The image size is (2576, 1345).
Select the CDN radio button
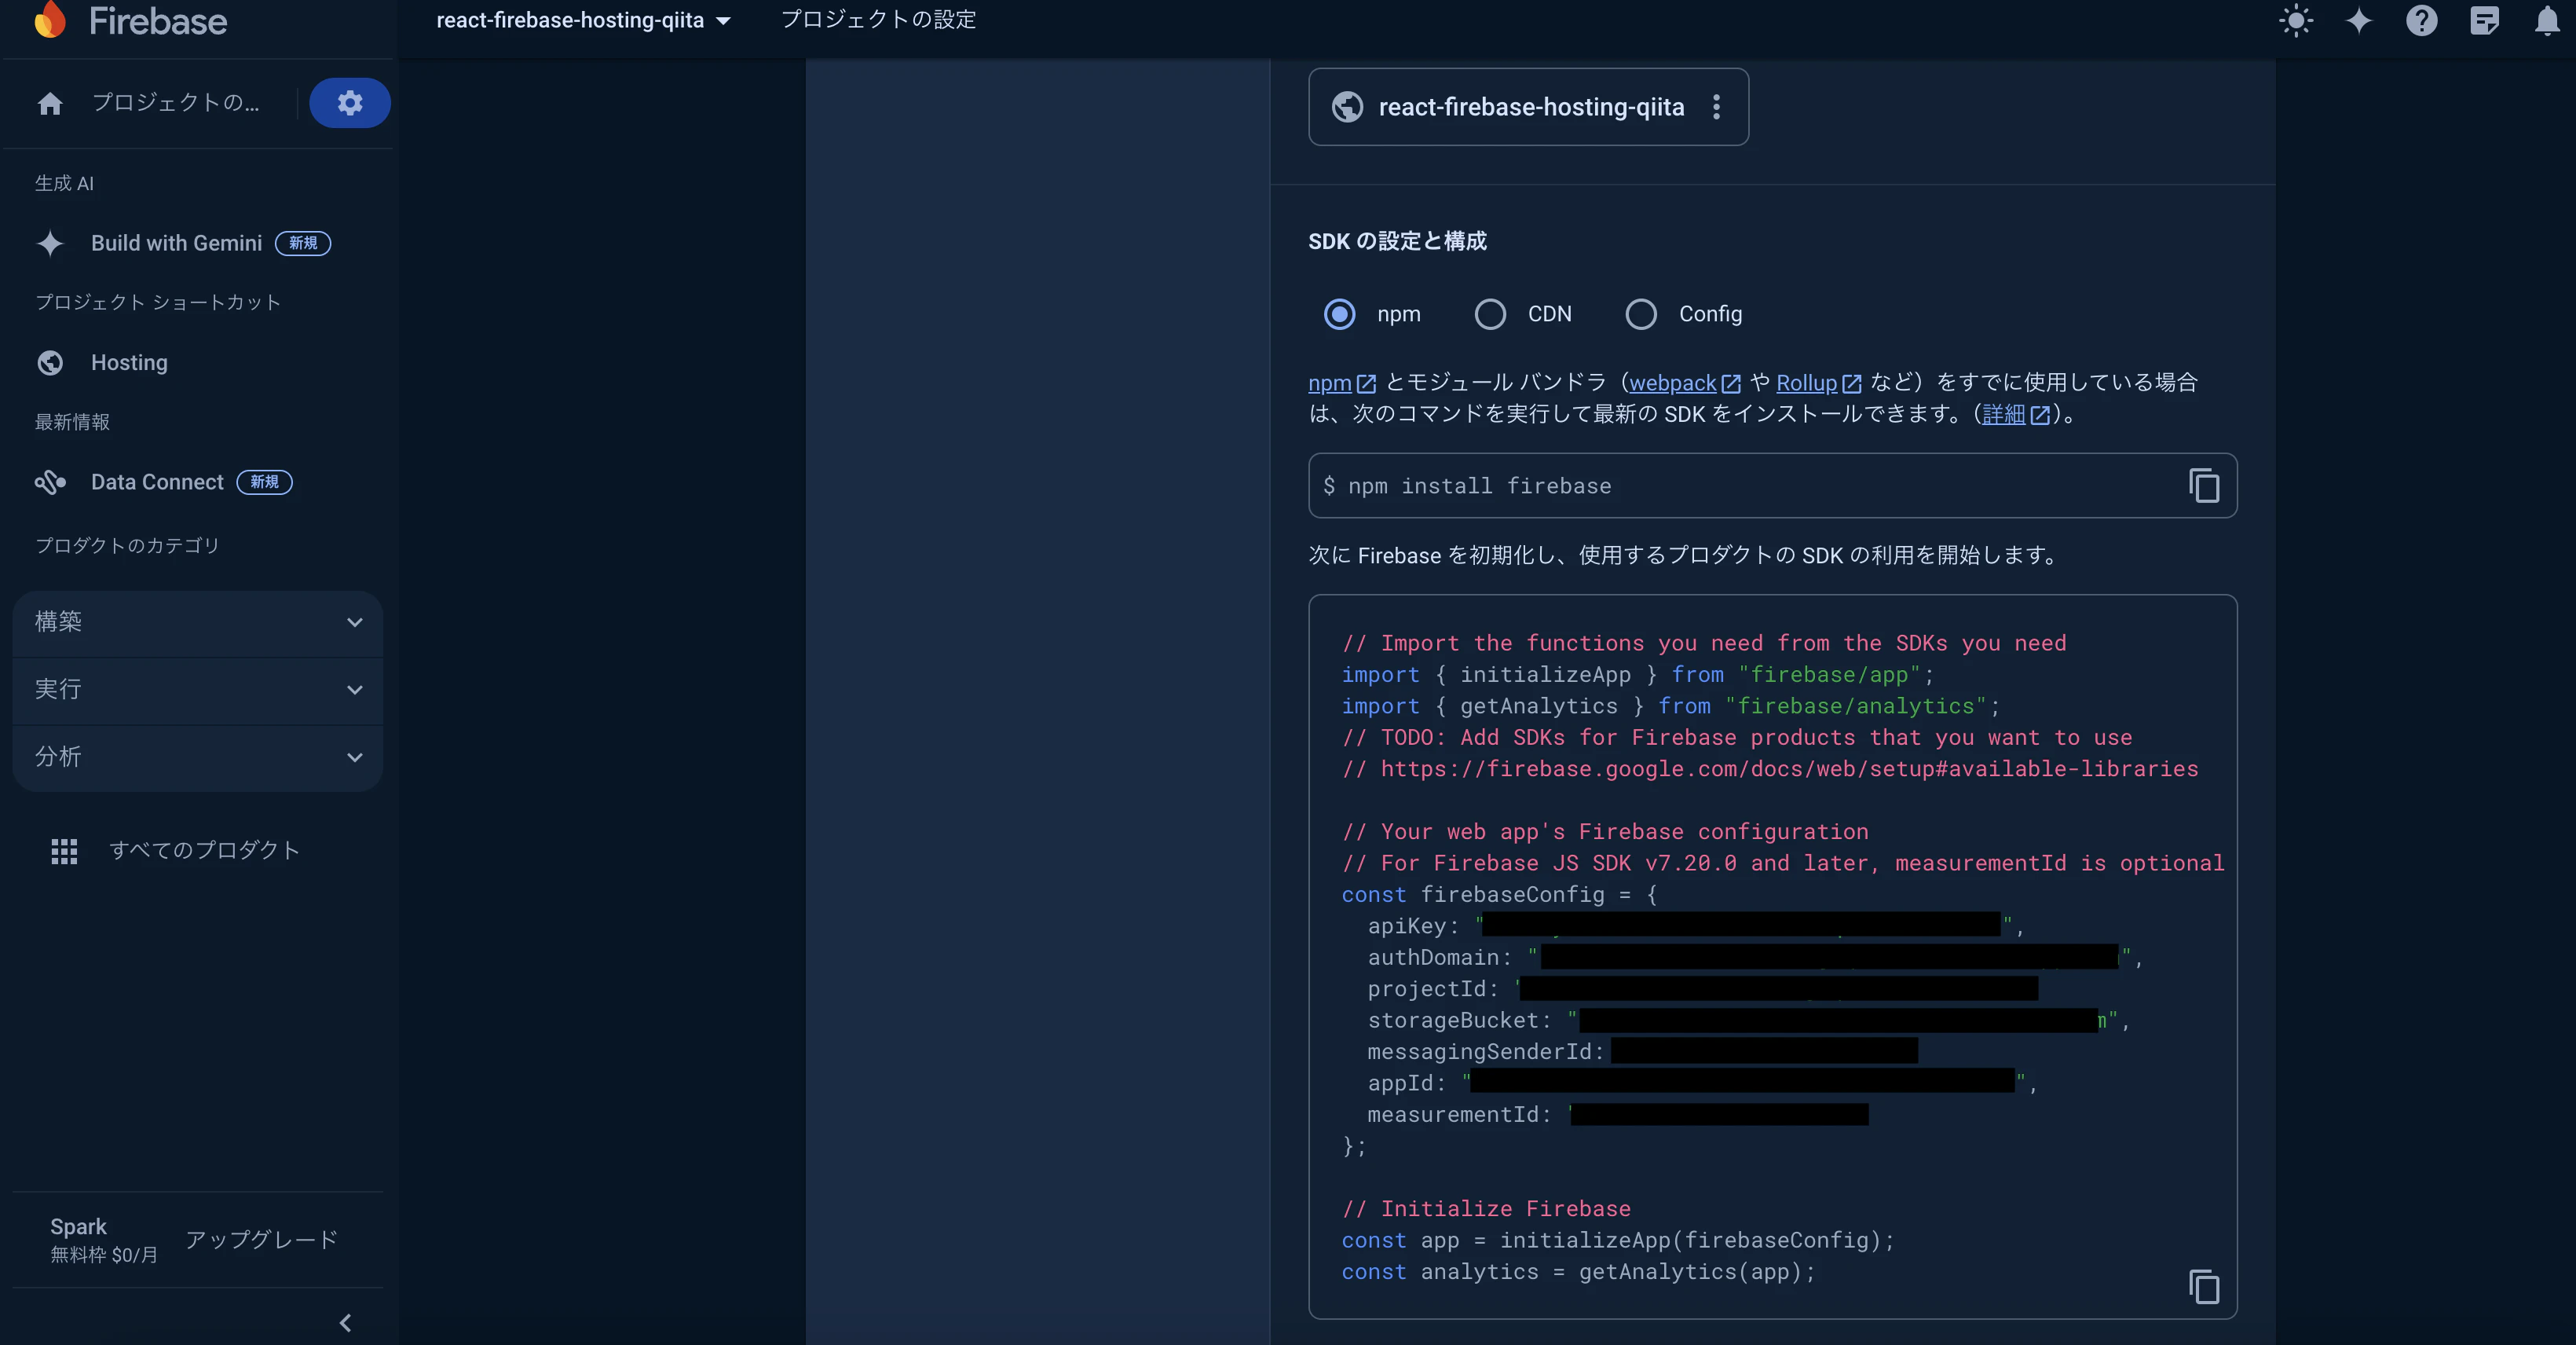pos(1490,314)
